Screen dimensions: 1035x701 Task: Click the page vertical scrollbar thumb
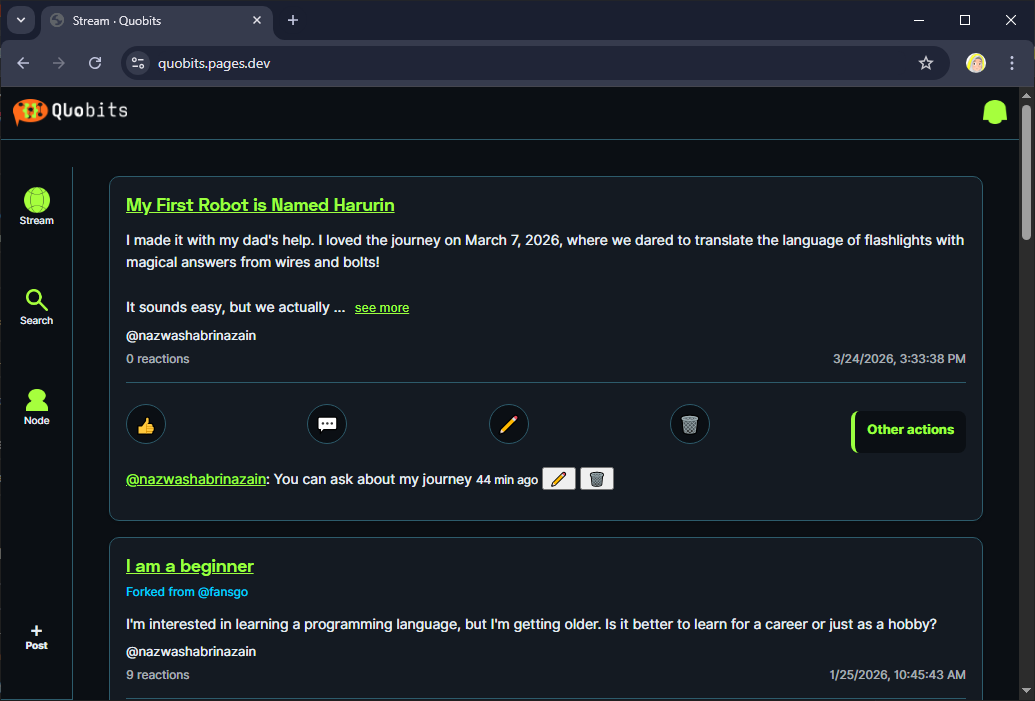tap(1026, 173)
